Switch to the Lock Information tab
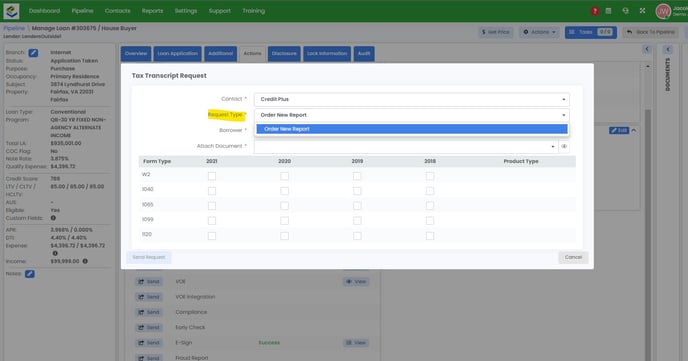688x361 pixels. point(327,54)
